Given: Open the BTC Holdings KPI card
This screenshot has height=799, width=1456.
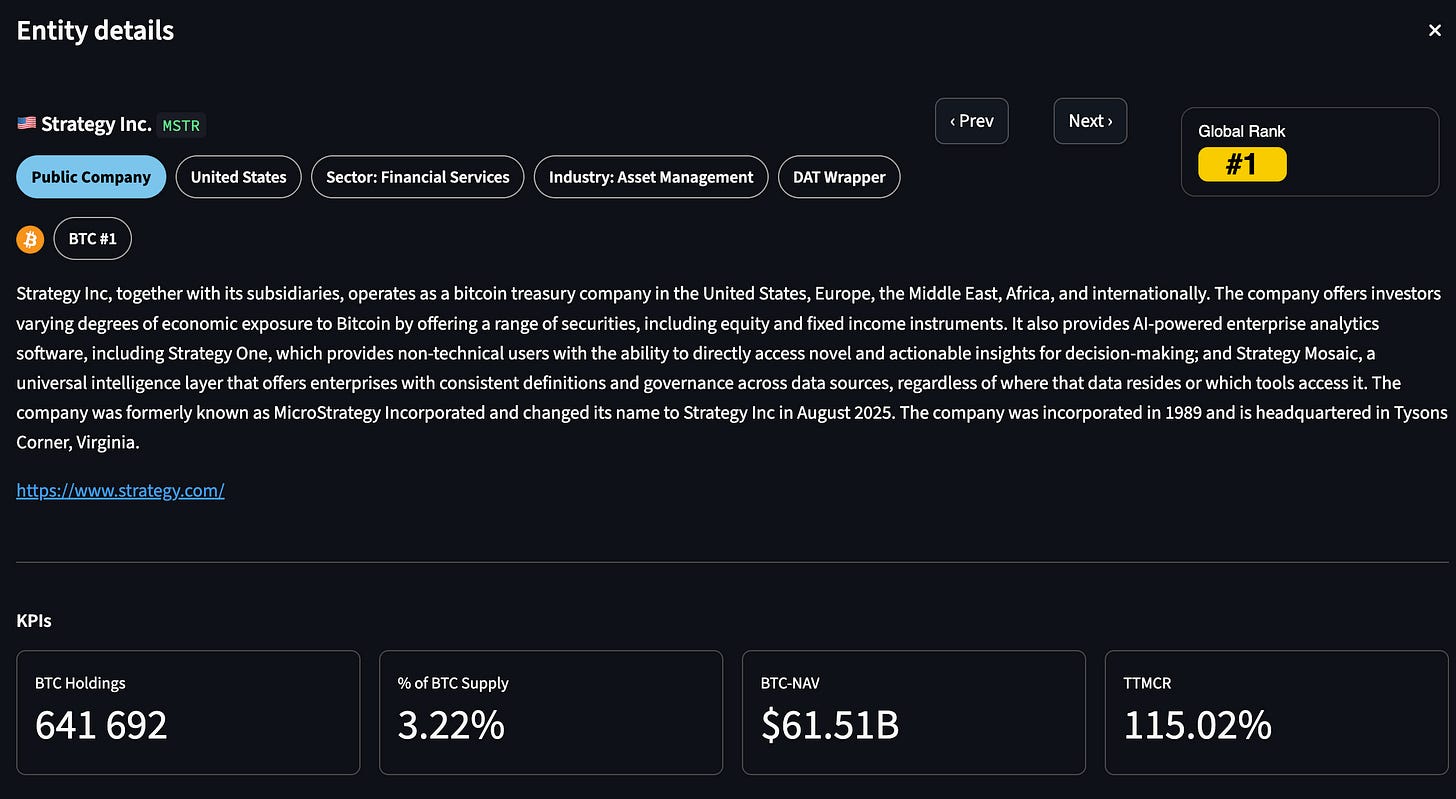Looking at the screenshot, I should click(x=188, y=712).
